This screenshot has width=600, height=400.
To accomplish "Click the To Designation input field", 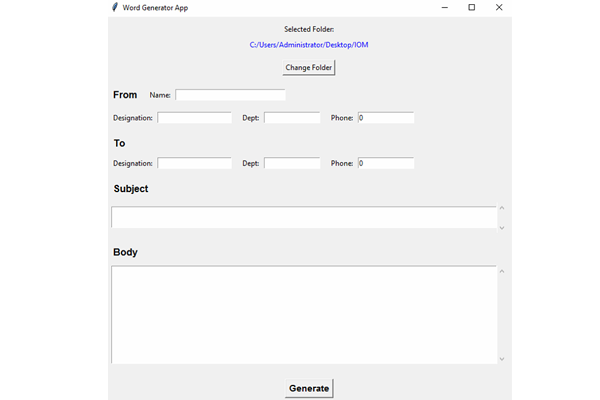I will pyautogui.click(x=194, y=163).
